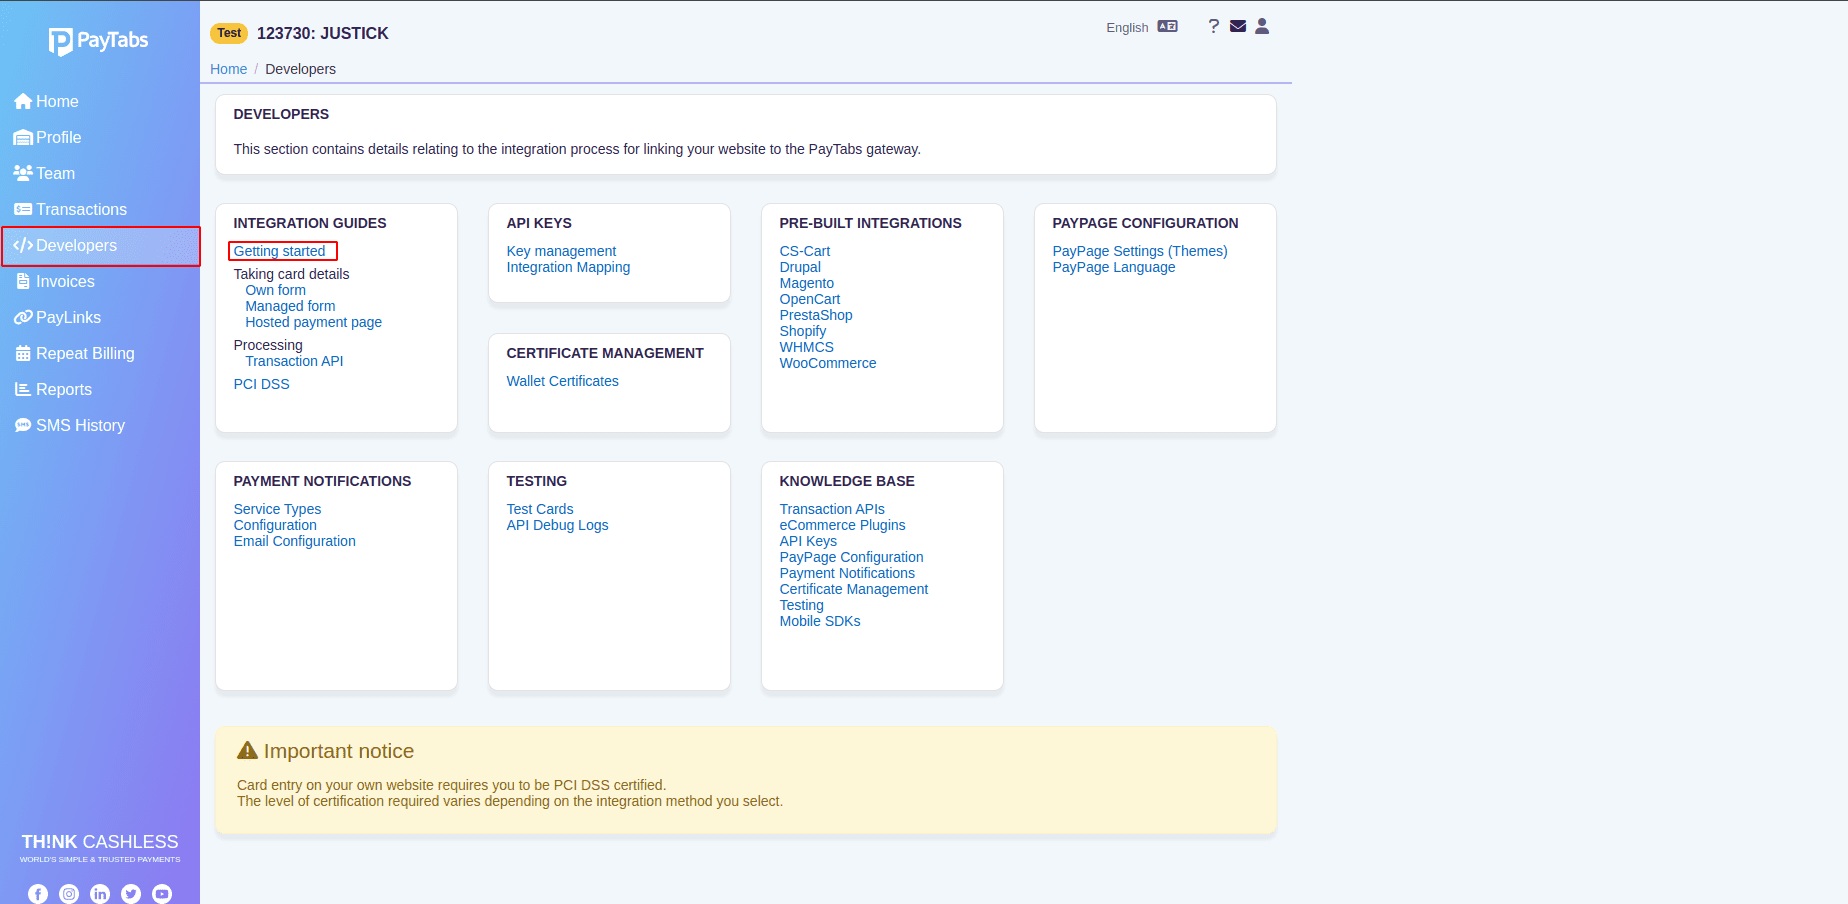Open the user account icon

point(1262,26)
